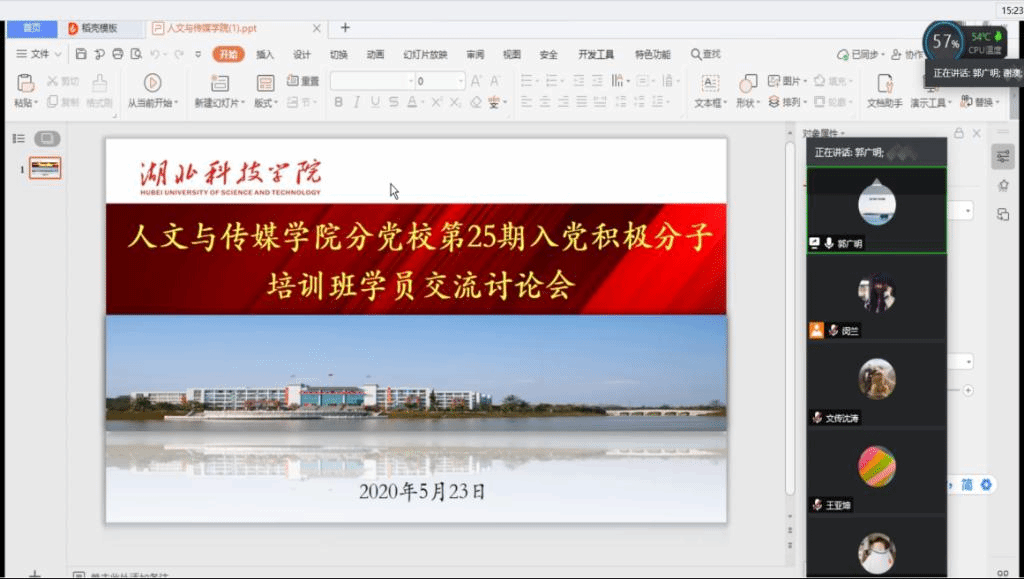
Task: Click the outline view icon above thumbnails
Action: [19, 138]
